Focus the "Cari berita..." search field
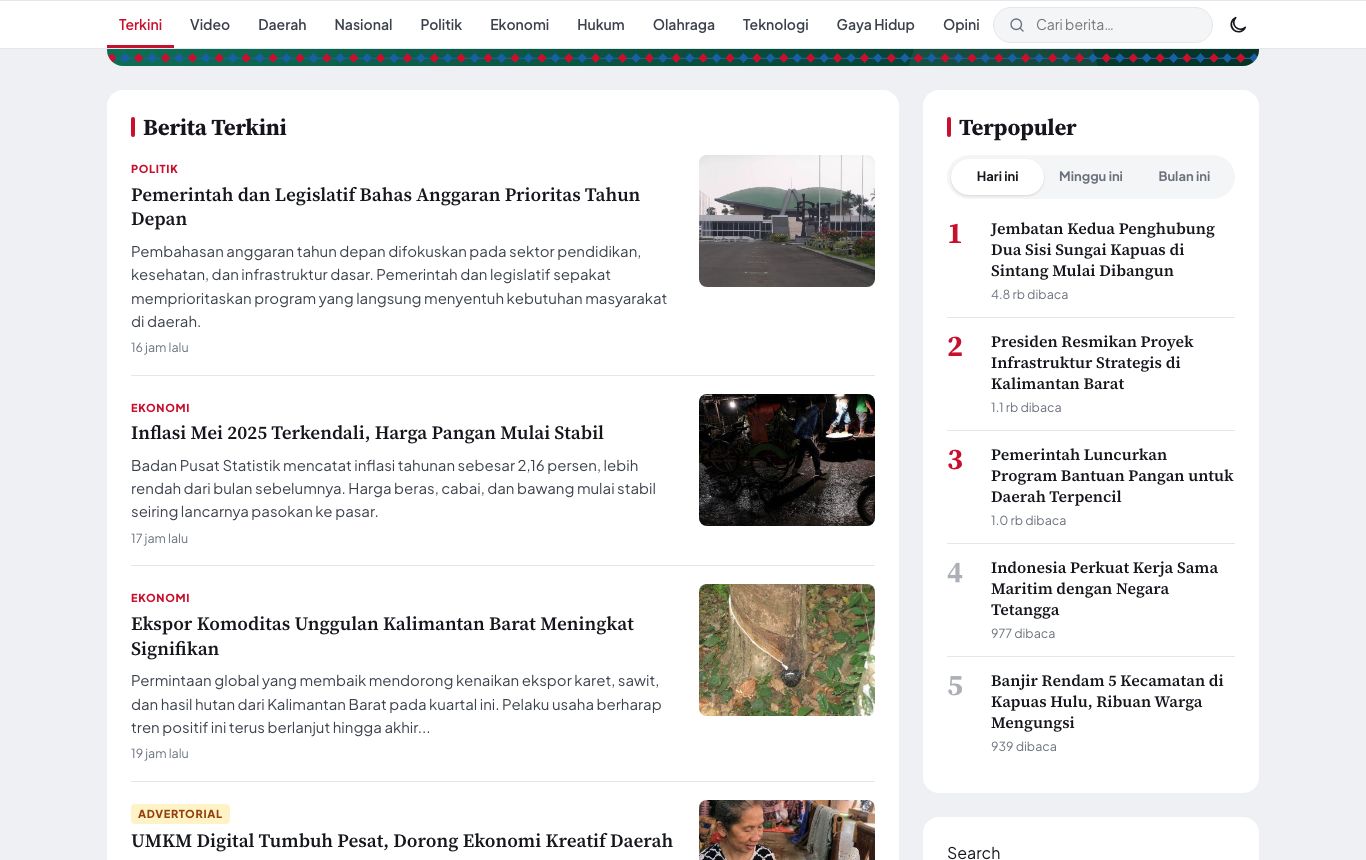This screenshot has height=860, width=1366. click(x=1103, y=25)
